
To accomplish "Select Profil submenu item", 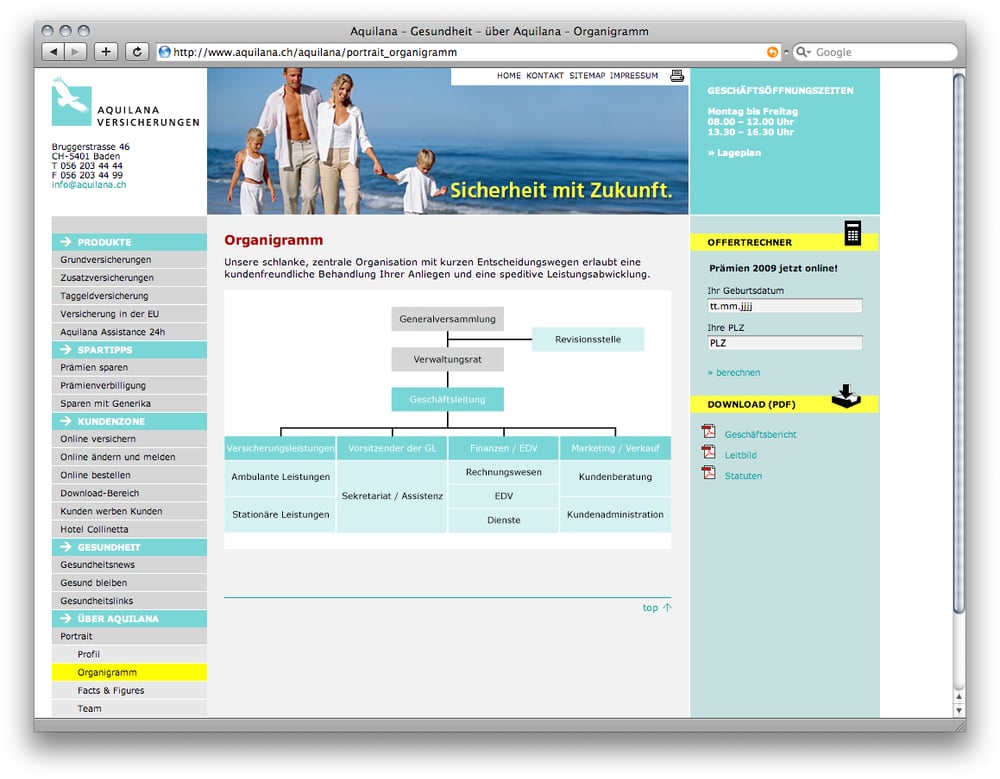I will tap(129, 654).
